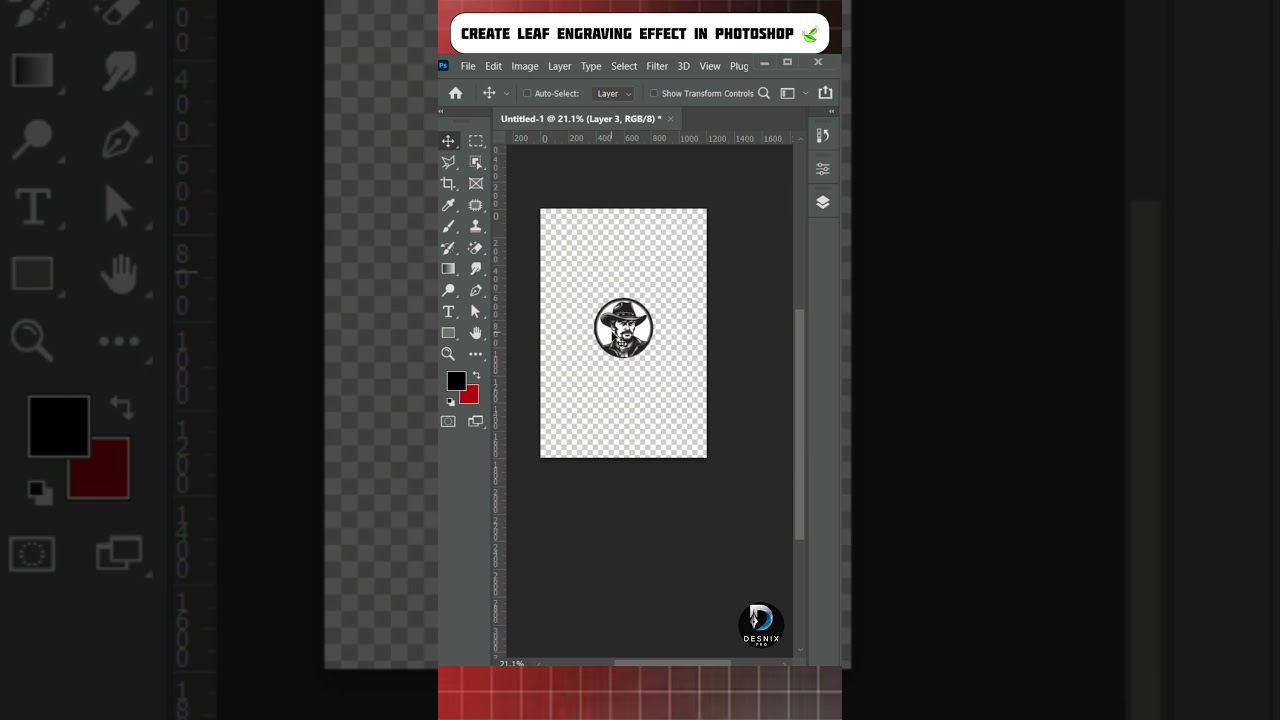Enable the Auto-Select checkbox

click(x=527, y=94)
